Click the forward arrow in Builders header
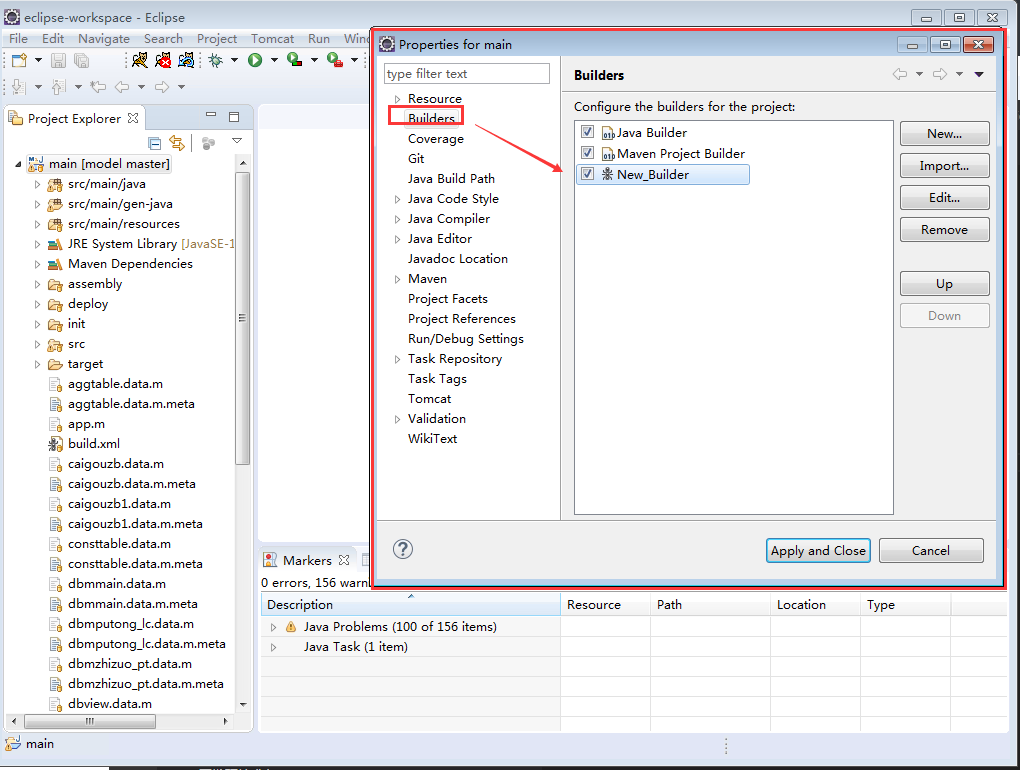Screen dimensions: 1020x770 coord(939,74)
